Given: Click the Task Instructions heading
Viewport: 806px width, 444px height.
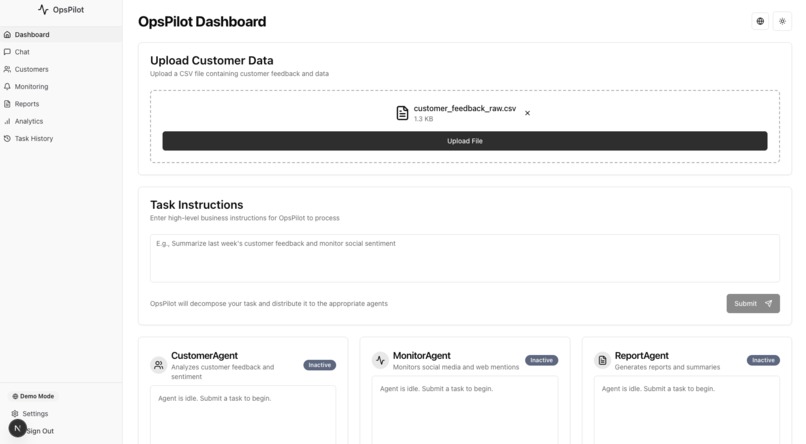Looking at the screenshot, I should pos(196,205).
